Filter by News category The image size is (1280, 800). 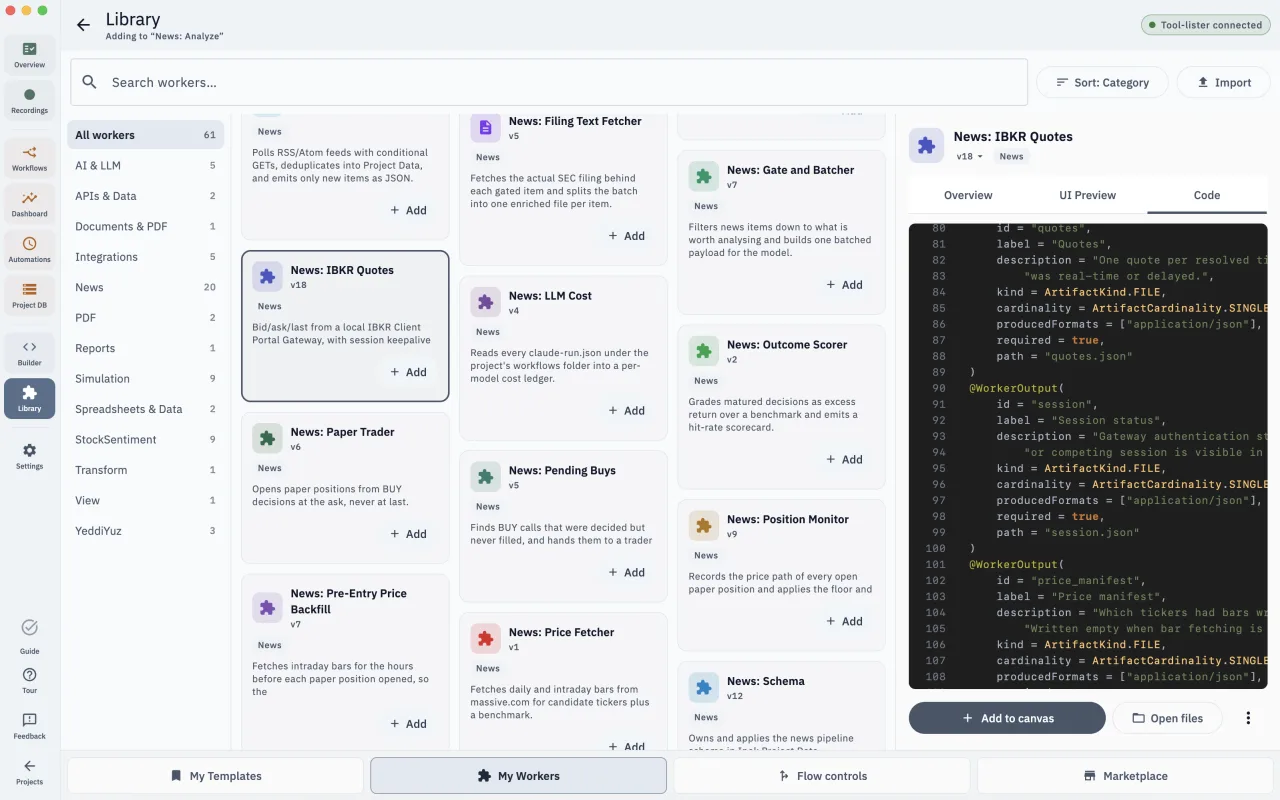point(146,287)
